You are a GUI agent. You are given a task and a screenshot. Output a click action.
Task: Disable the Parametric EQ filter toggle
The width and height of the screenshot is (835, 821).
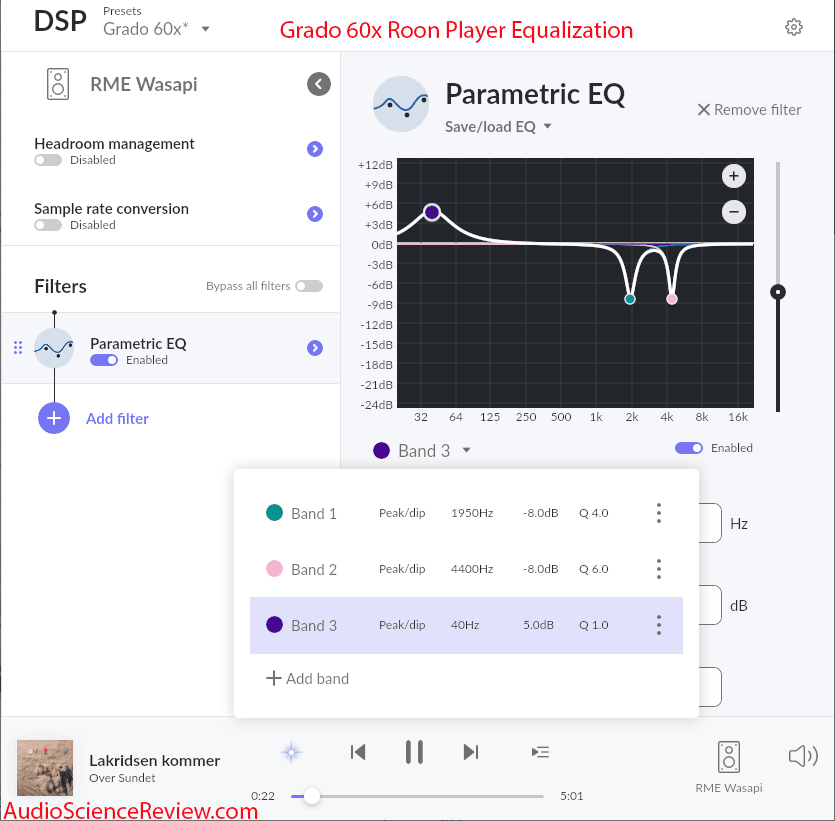pos(104,360)
